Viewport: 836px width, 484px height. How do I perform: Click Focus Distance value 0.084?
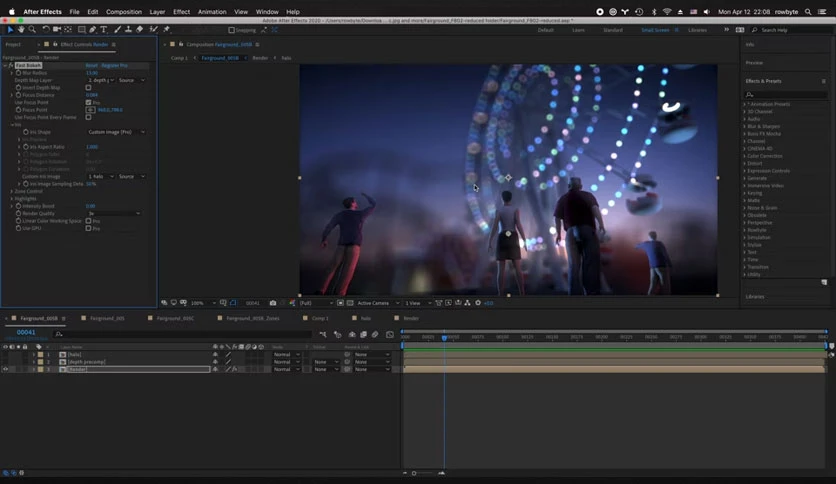[92, 95]
